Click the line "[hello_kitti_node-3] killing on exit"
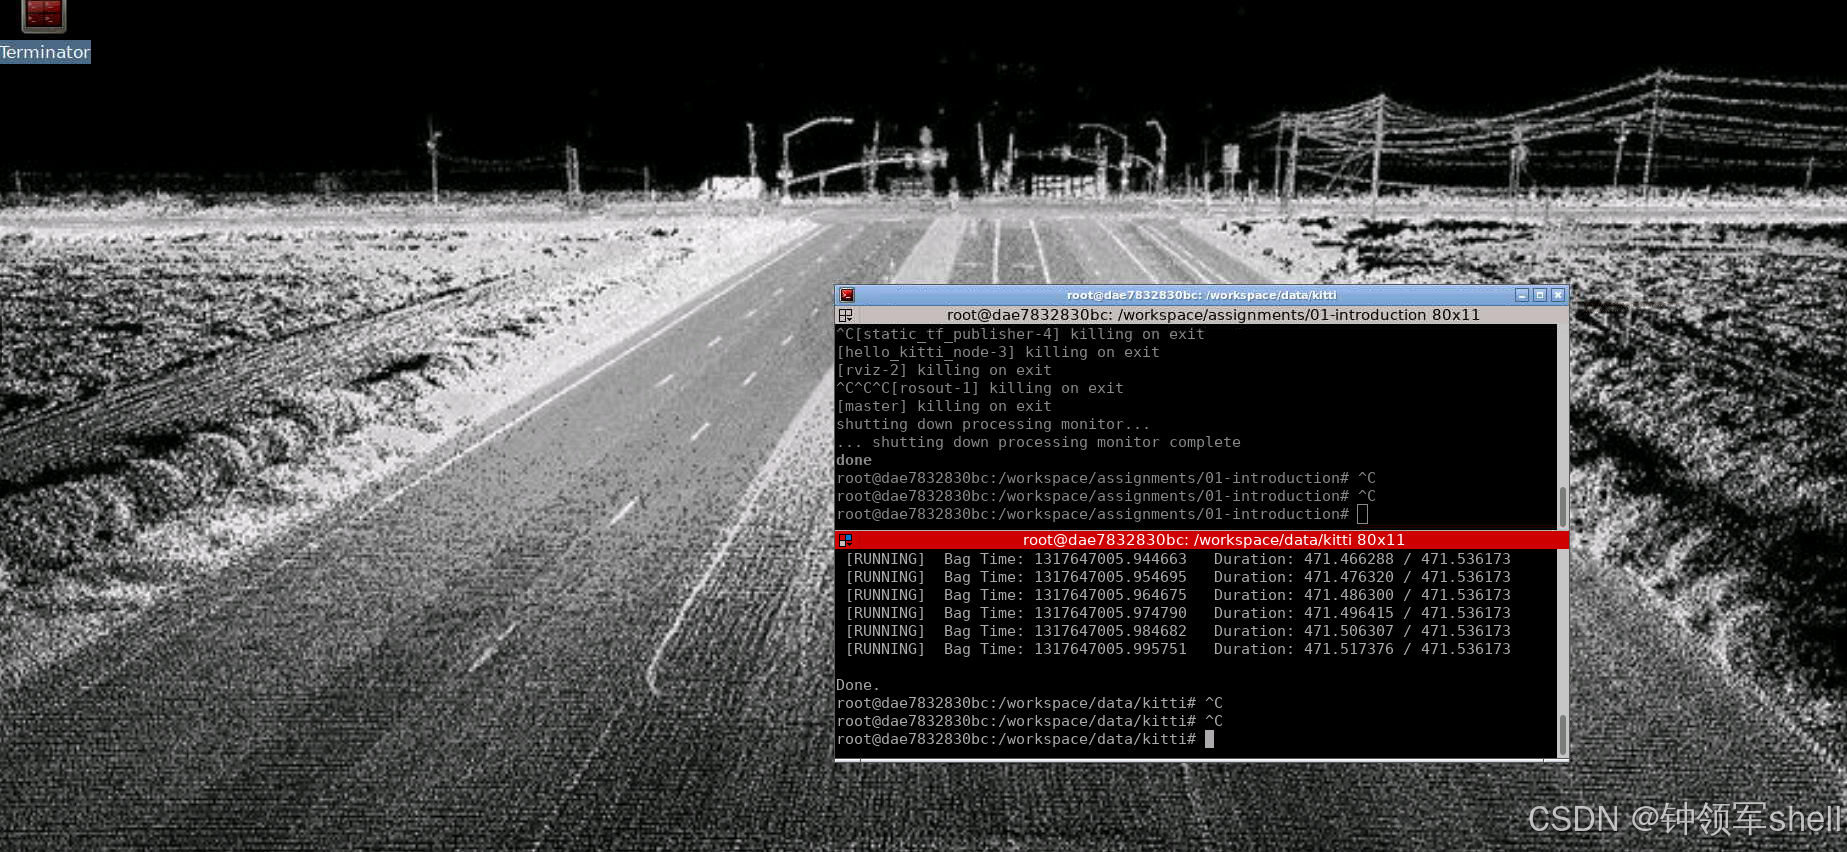This screenshot has height=852, width=1847. (998, 352)
